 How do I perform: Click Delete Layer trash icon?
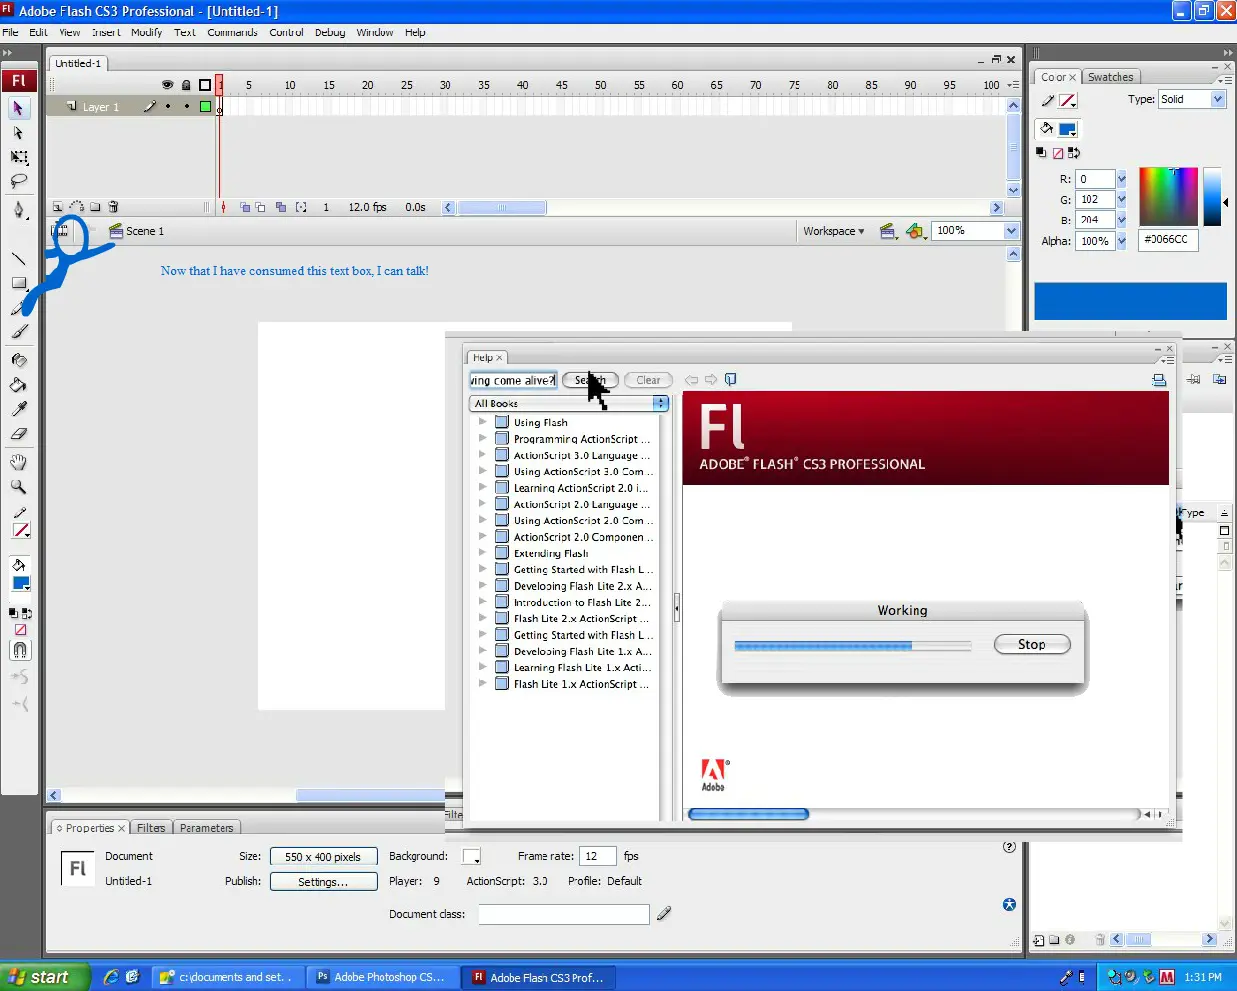tap(113, 207)
